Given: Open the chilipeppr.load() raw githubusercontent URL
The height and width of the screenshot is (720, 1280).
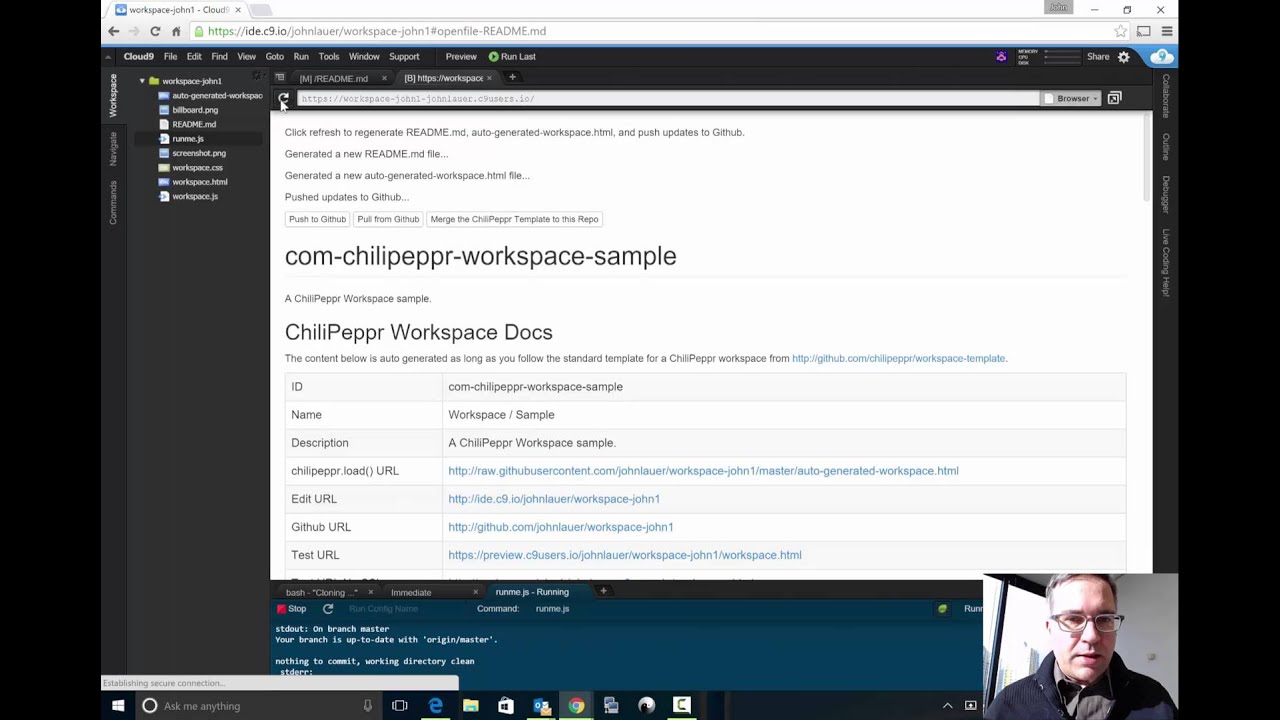Looking at the screenshot, I should [x=703, y=471].
